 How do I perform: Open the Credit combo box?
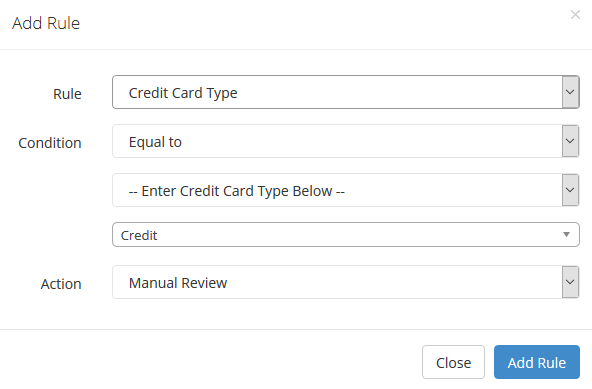tap(346, 235)
